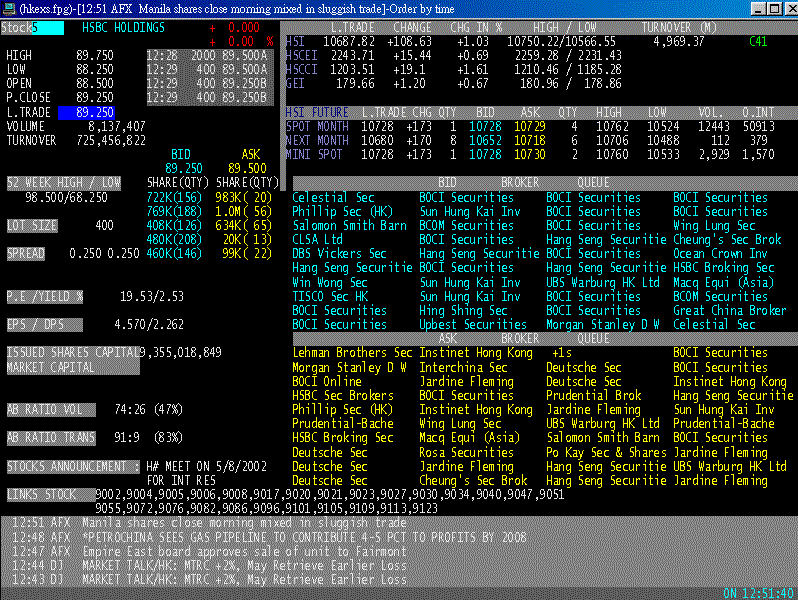The image size is (798, 600).
Task: Click the Stock code input field
Action: coord(48,28)
